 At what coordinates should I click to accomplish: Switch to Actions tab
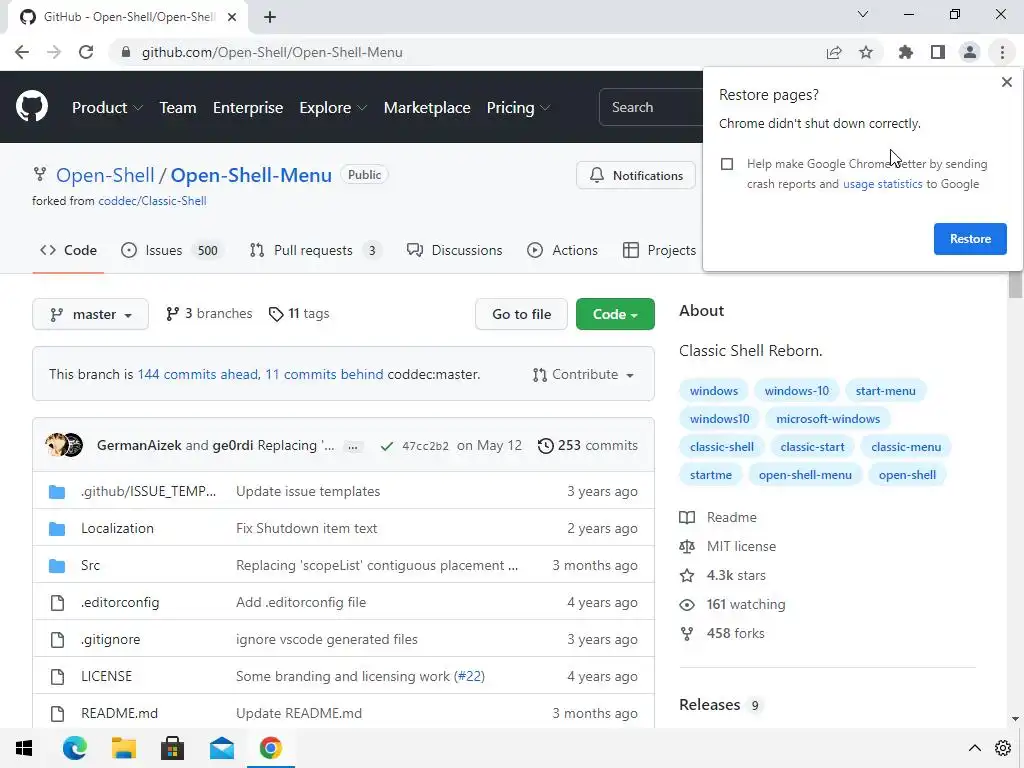point(562,251)
